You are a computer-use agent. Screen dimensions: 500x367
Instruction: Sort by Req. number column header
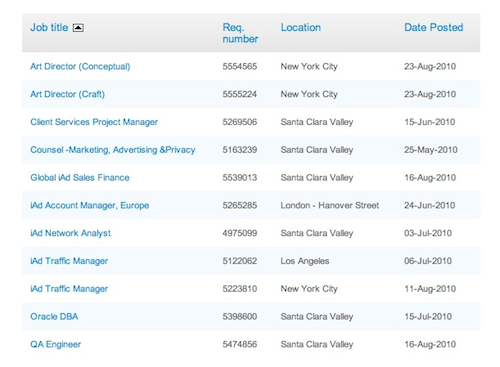point(240,33)
